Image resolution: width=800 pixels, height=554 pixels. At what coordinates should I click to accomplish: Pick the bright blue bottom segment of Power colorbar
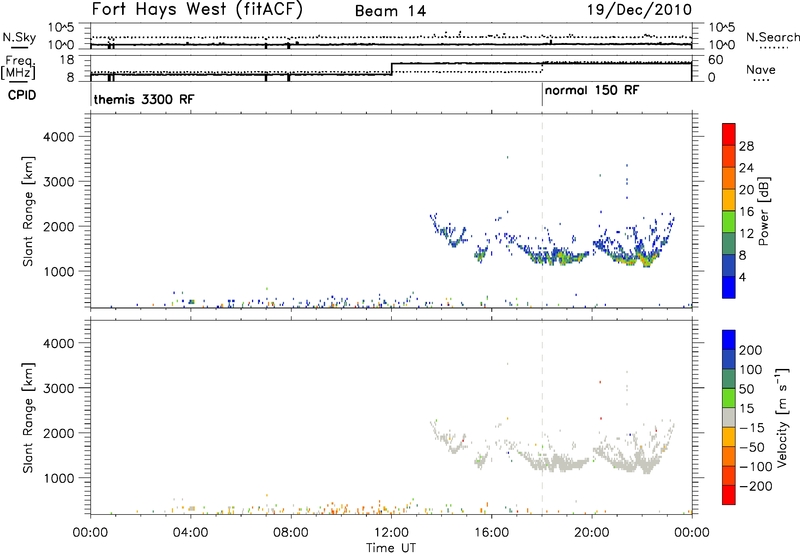point(729,287)
